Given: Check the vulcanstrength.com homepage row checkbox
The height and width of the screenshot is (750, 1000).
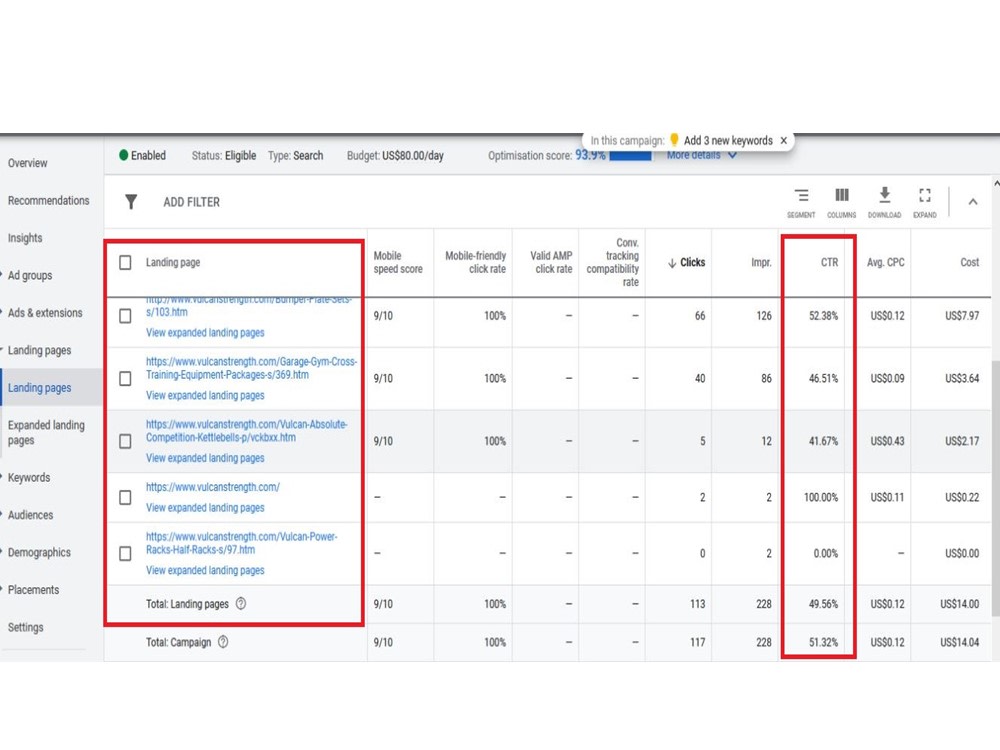Looking at the screenshot, I should [126, 497].
